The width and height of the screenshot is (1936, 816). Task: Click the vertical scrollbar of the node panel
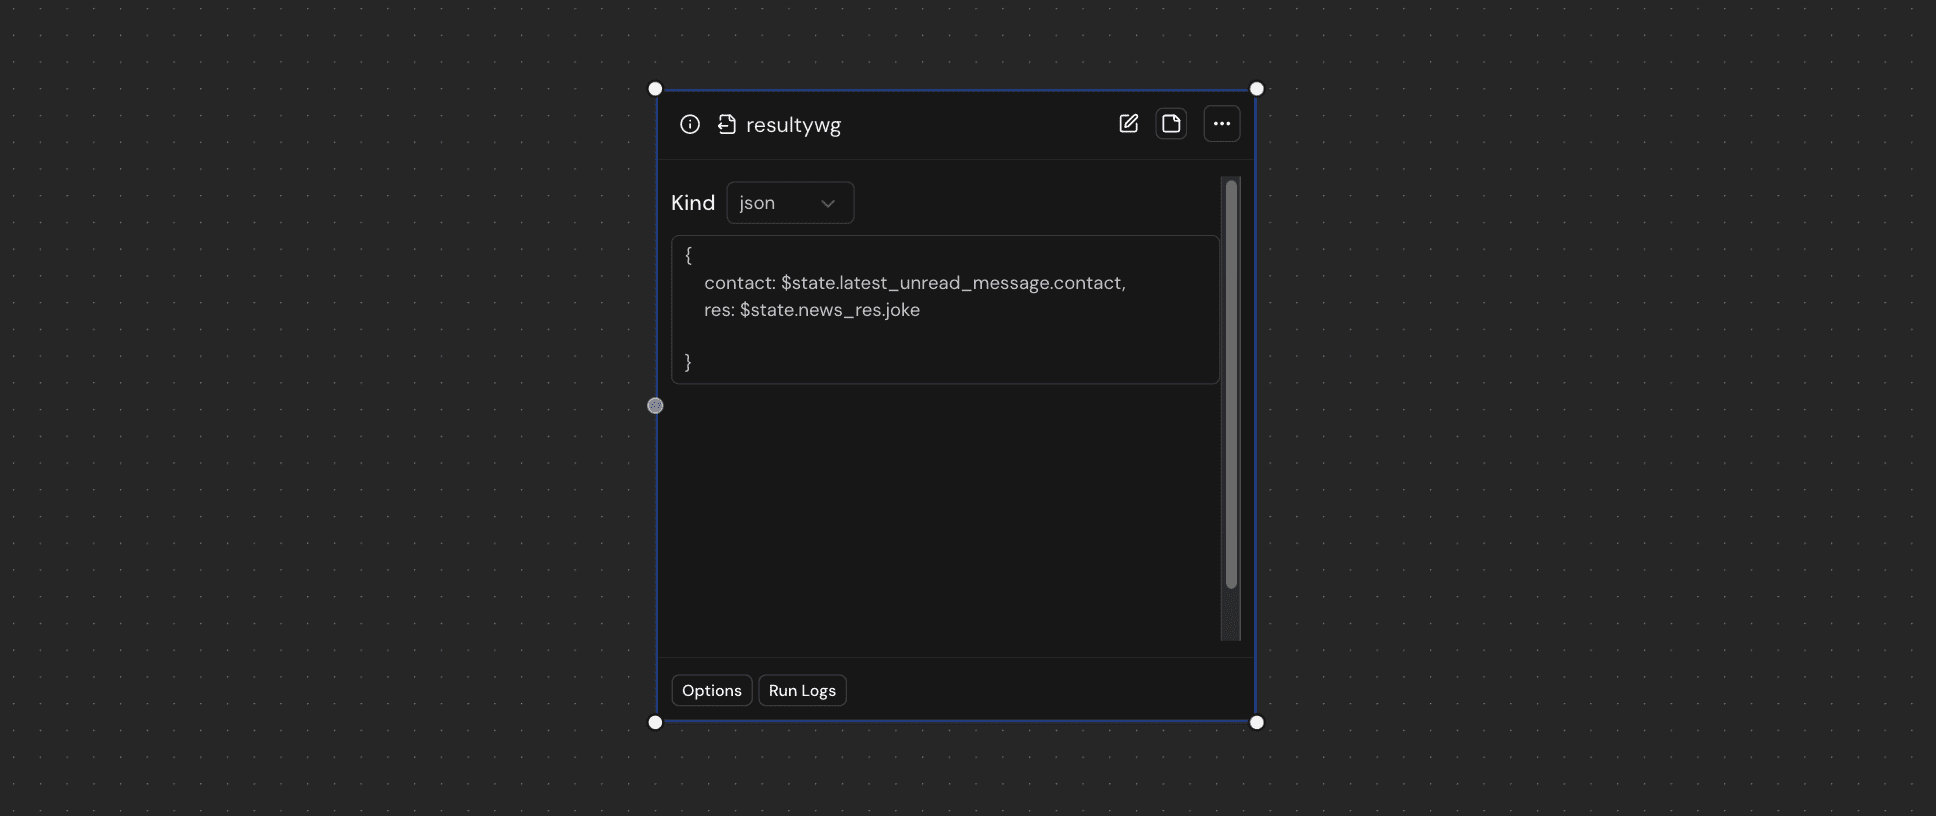pos(1231,385)
